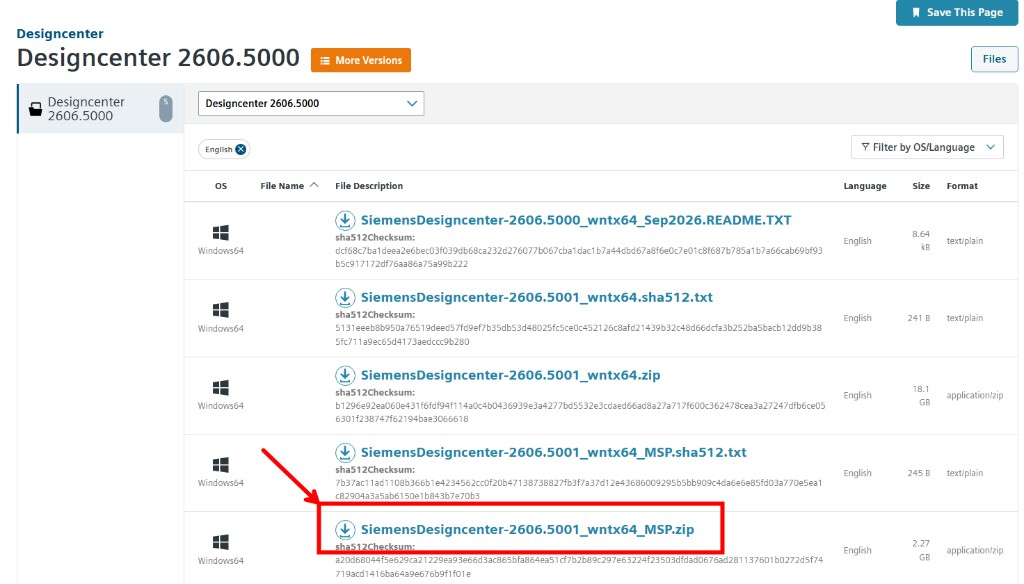Click the Windows logo in README.TXT row

(x=221, y=233)
